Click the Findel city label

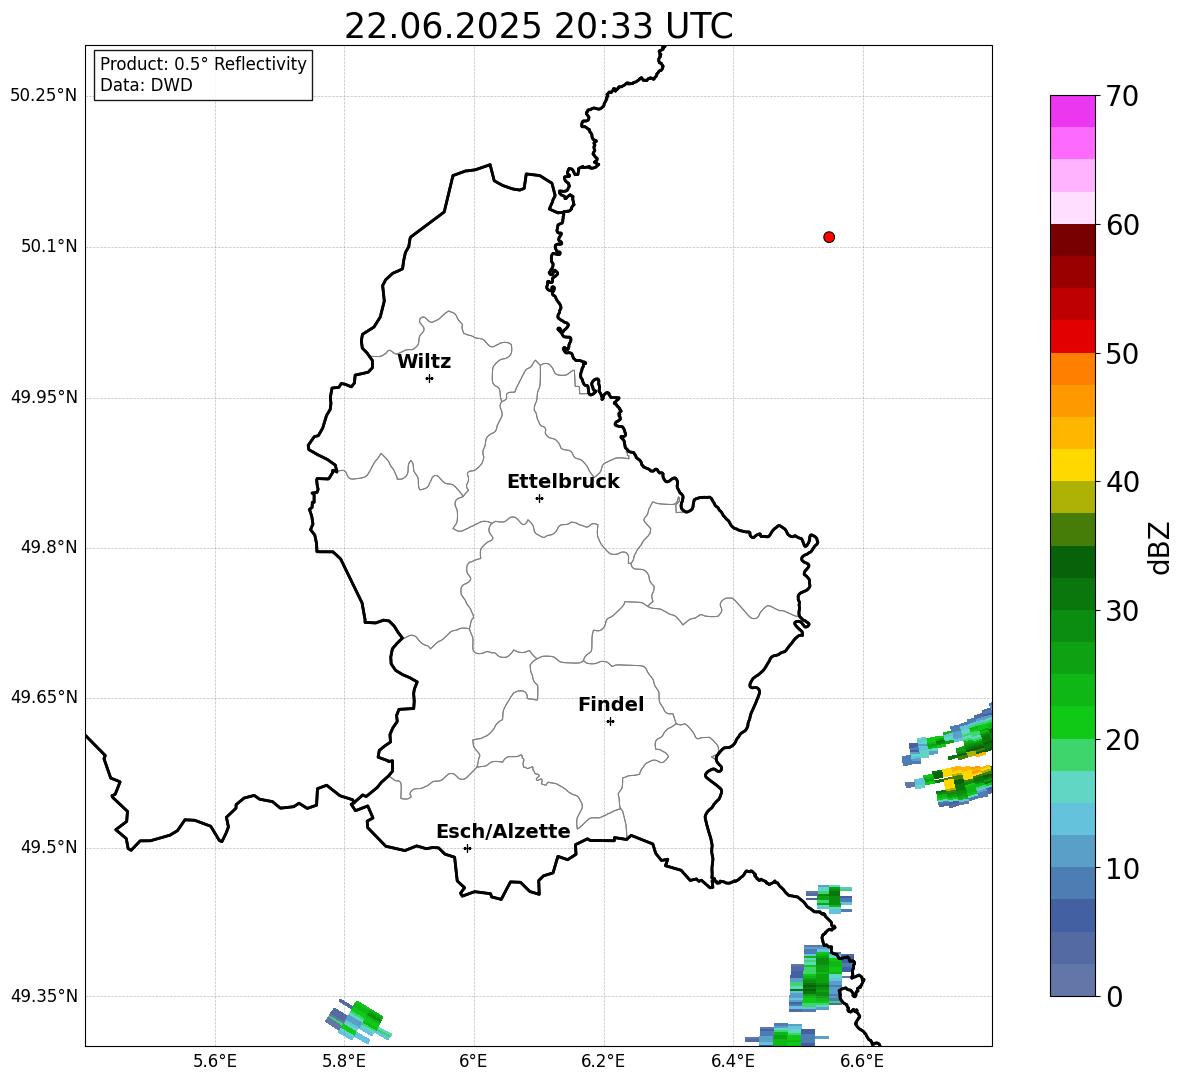[611, 704]
